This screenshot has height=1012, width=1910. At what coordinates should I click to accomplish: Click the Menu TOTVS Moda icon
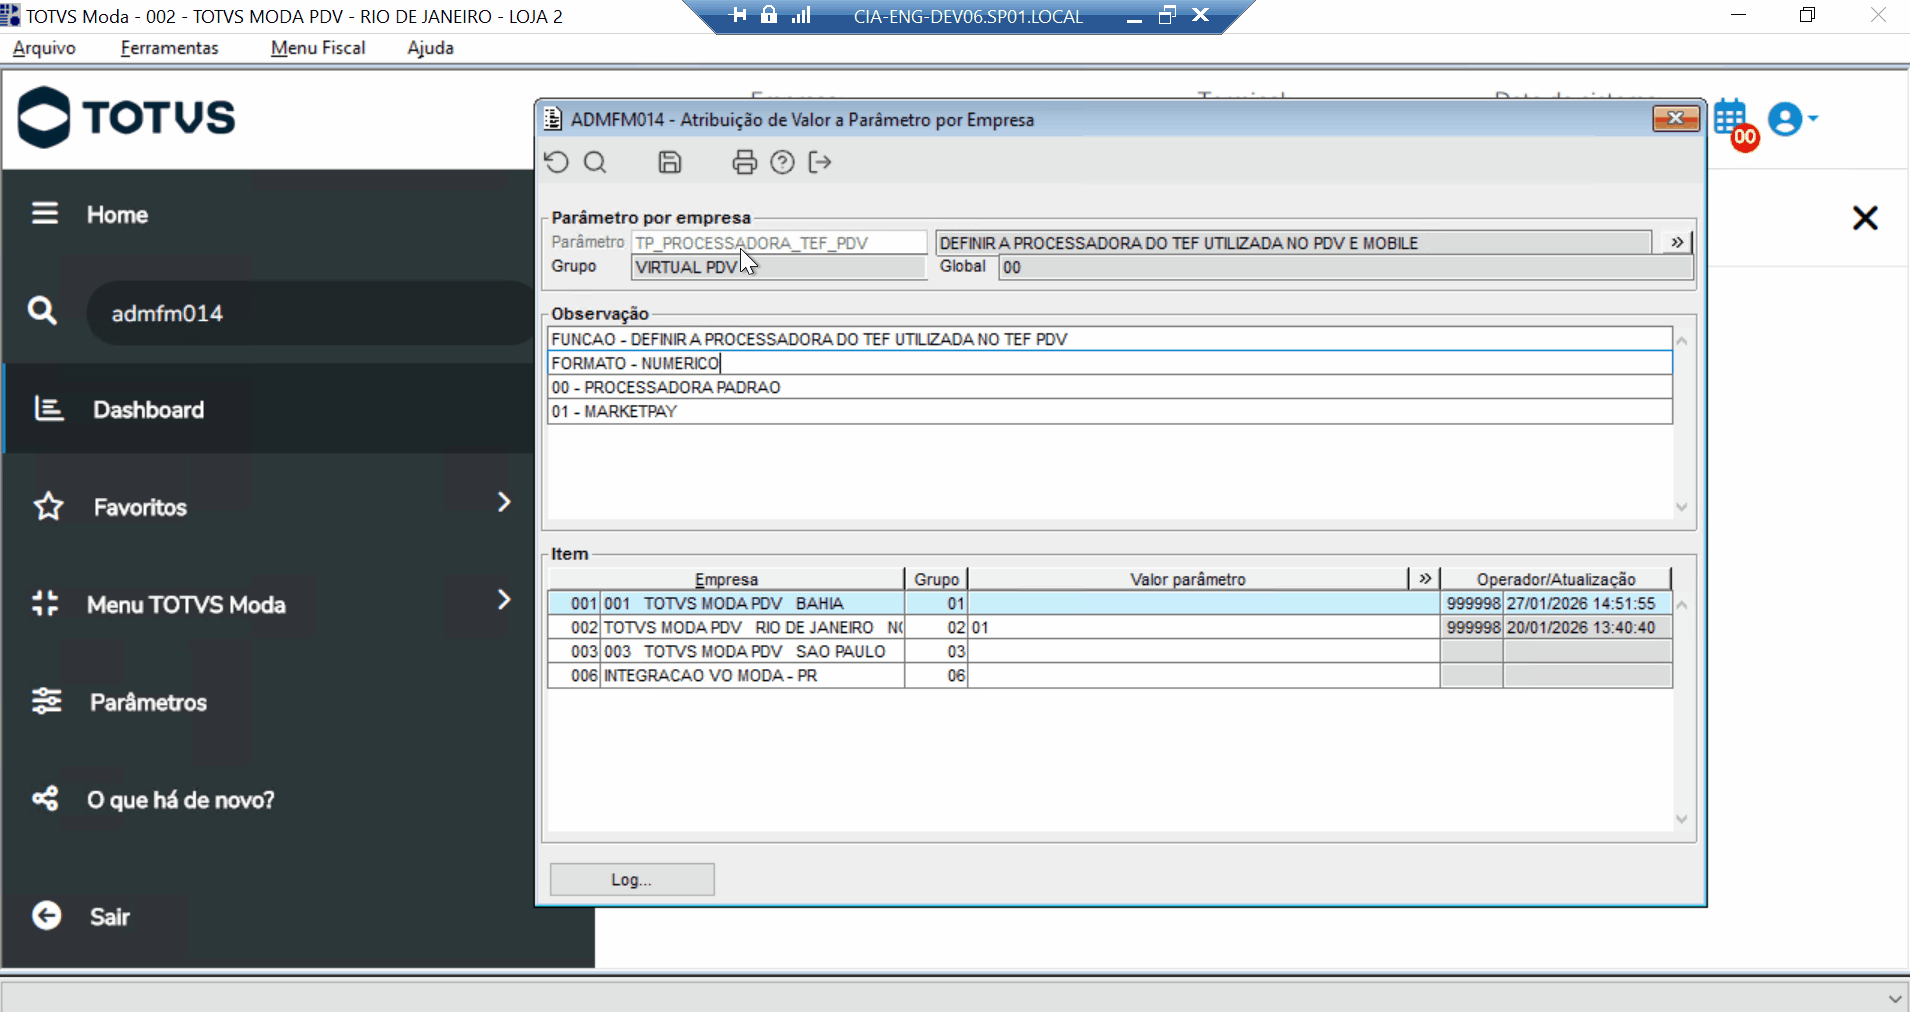click(x=45, y=603)
